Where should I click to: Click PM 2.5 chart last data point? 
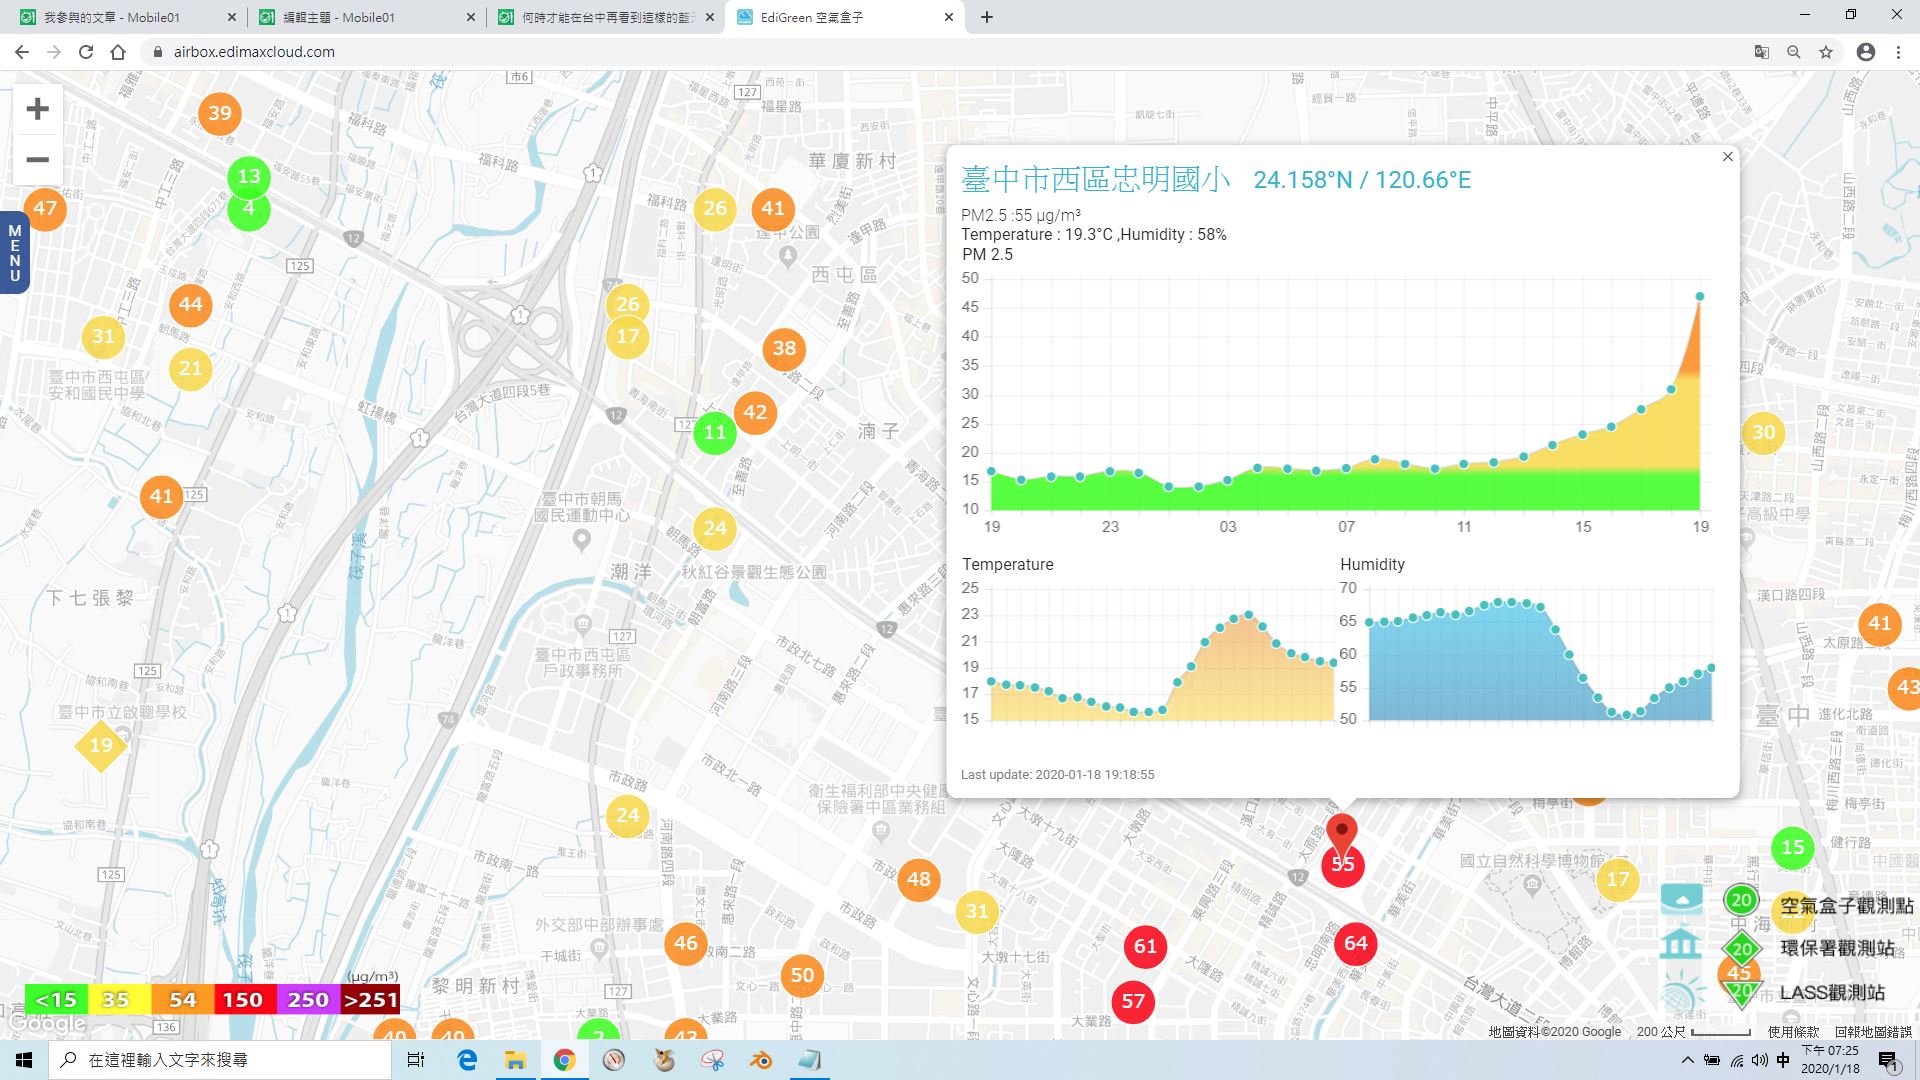pos(1699,296)
